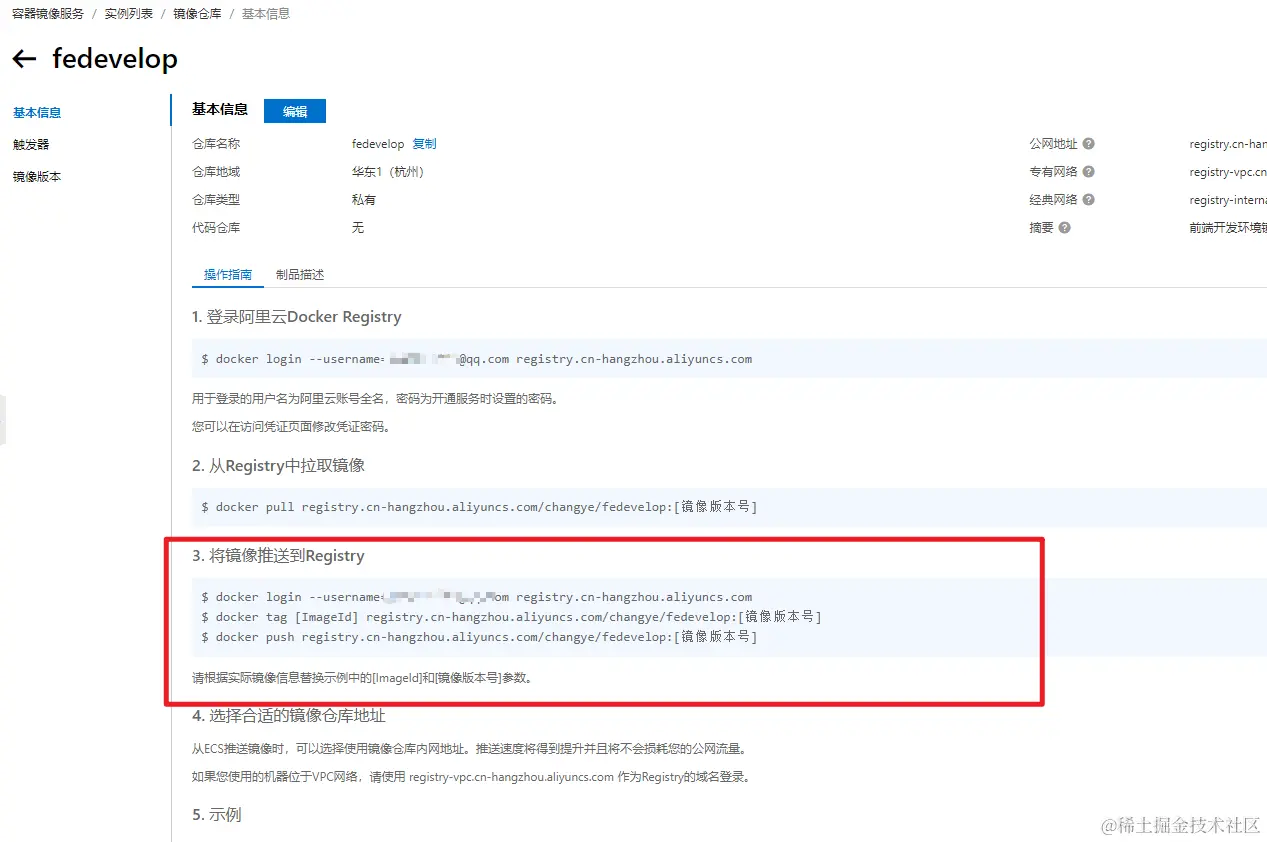Click heading 1. 登录阿里云Docker Registry
The height and width of the screenshot is (842, 1267).
(x=297, y=317)
